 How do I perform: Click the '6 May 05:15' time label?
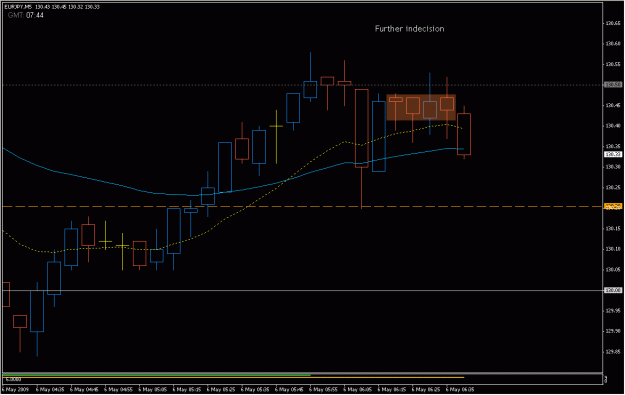(187, 389)
